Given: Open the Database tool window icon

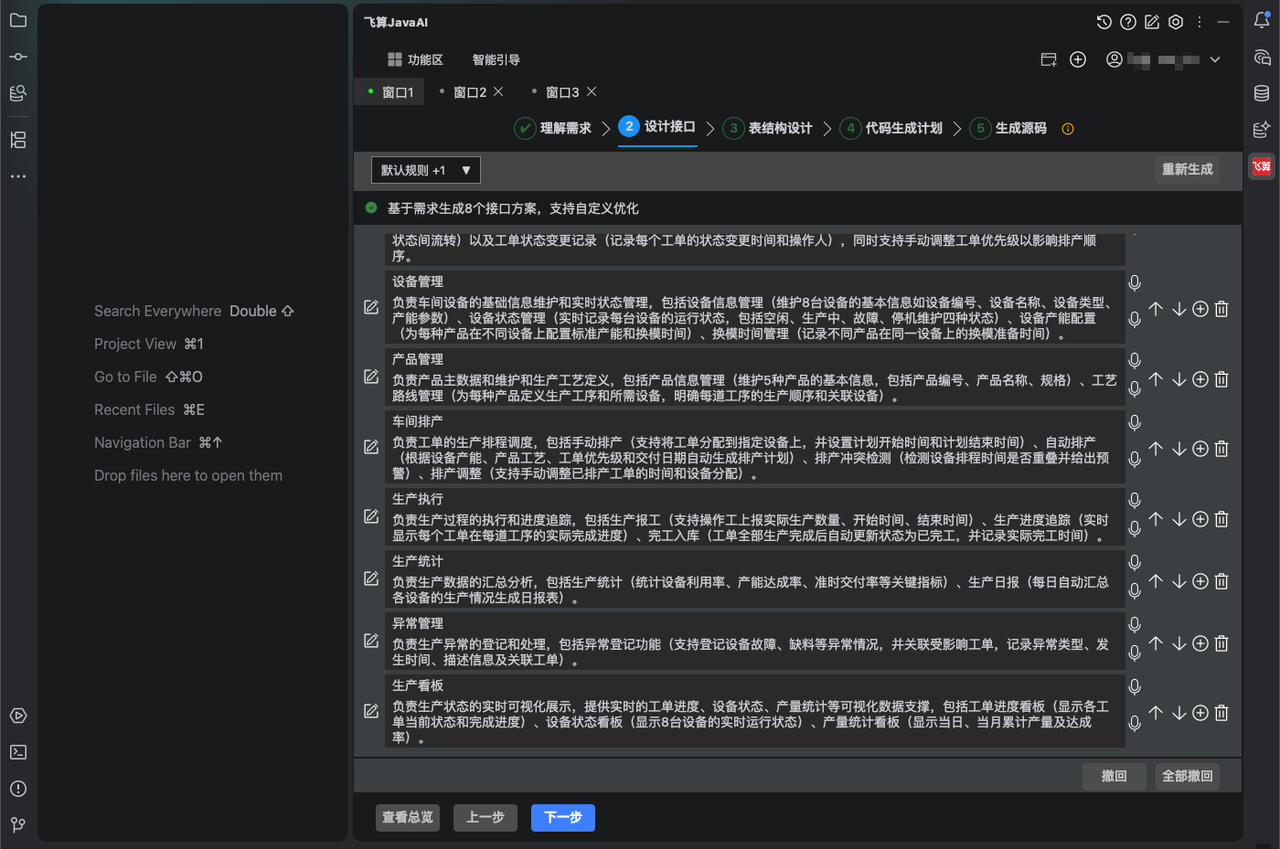Looking at the screenshot, I should (1262, 93).
